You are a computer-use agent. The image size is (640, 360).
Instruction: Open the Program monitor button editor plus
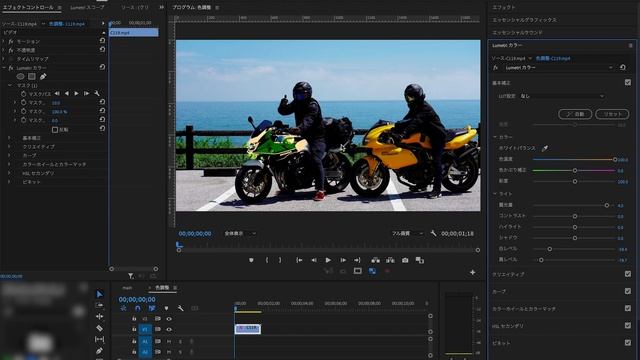[472, 272]
